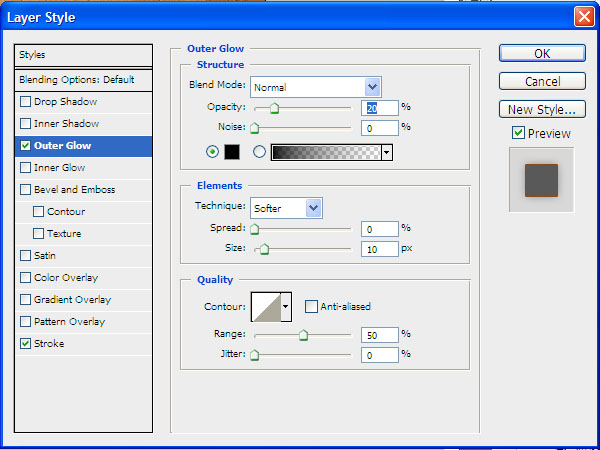Open the gradient picker dropdown arrow
600x450 pixels.
(386, 152)
